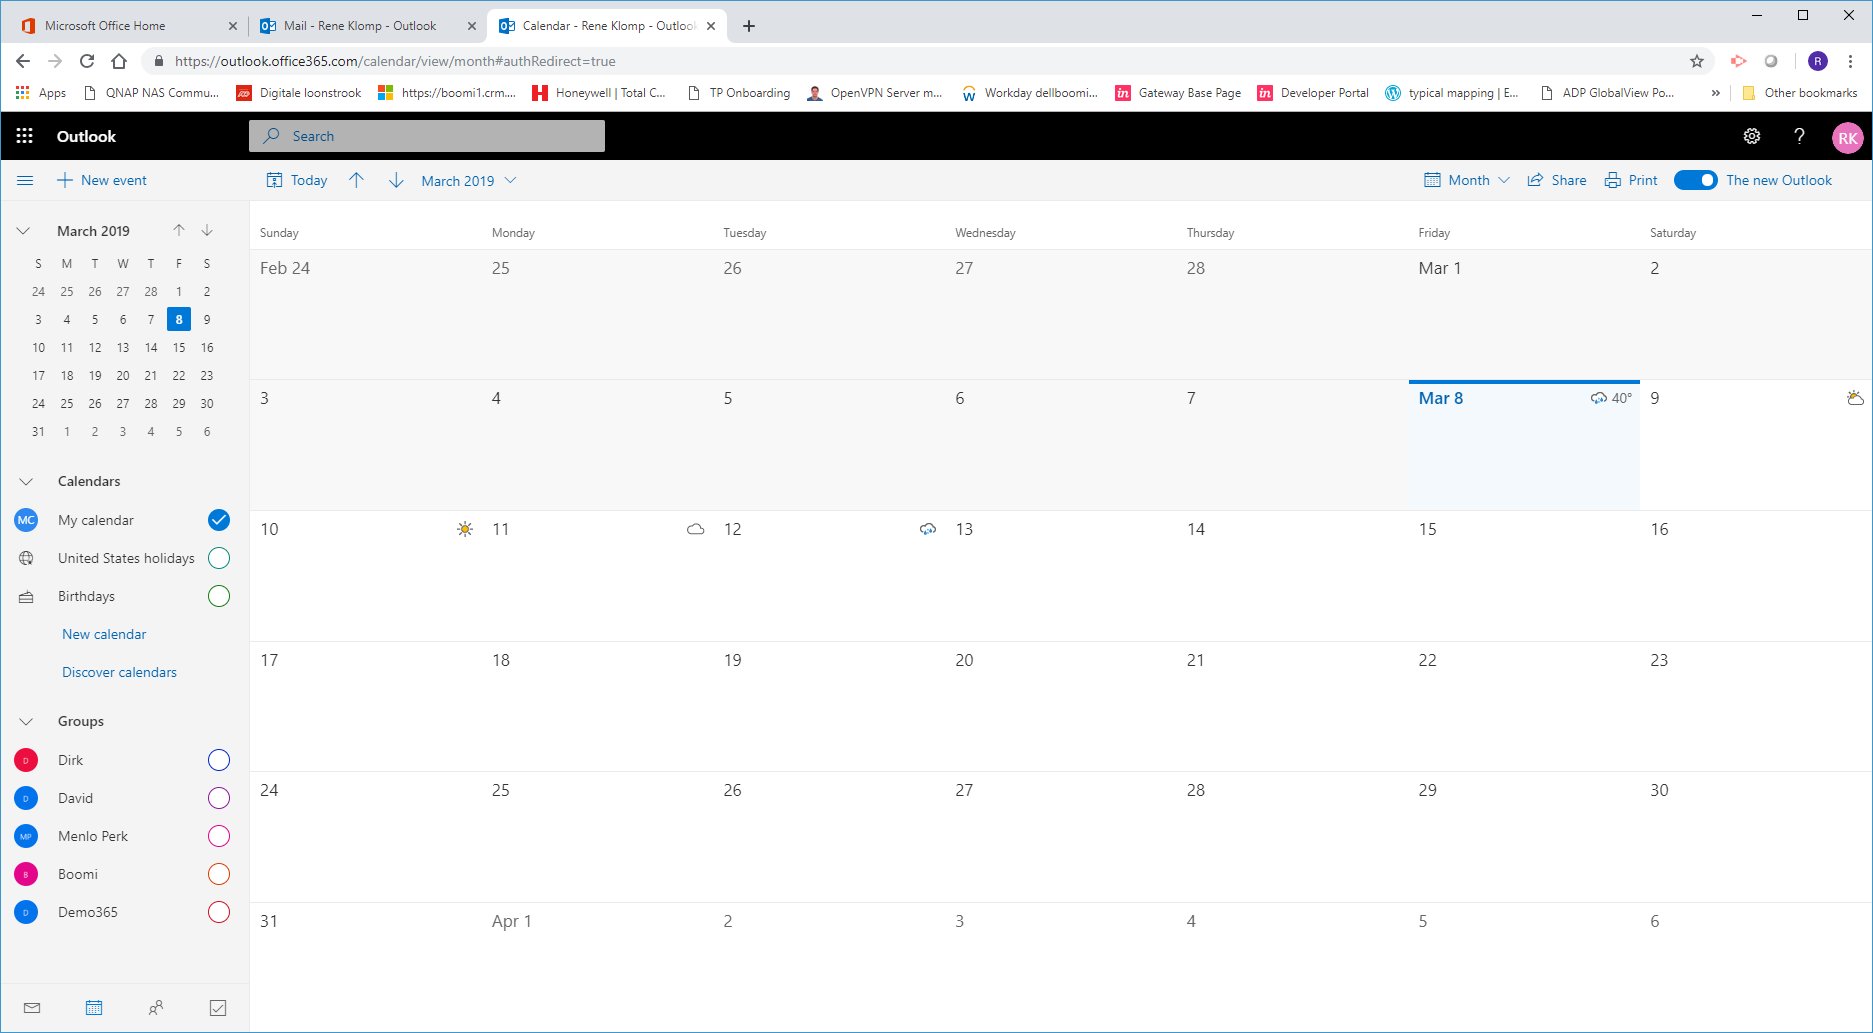Collapse the Groups section
The image size is (1873, 1033).
tap(27, 721)
